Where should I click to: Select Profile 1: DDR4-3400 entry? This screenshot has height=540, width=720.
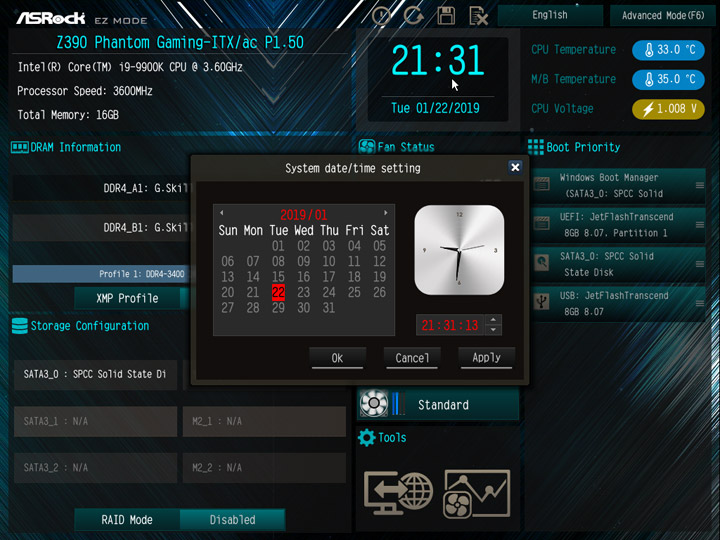(x=102, y=274)
